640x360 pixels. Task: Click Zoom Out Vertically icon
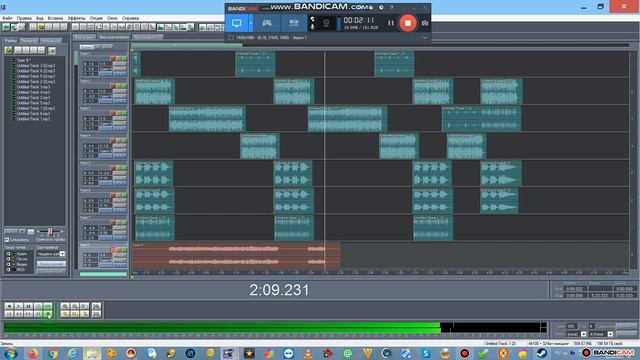[x=96, y=313]
